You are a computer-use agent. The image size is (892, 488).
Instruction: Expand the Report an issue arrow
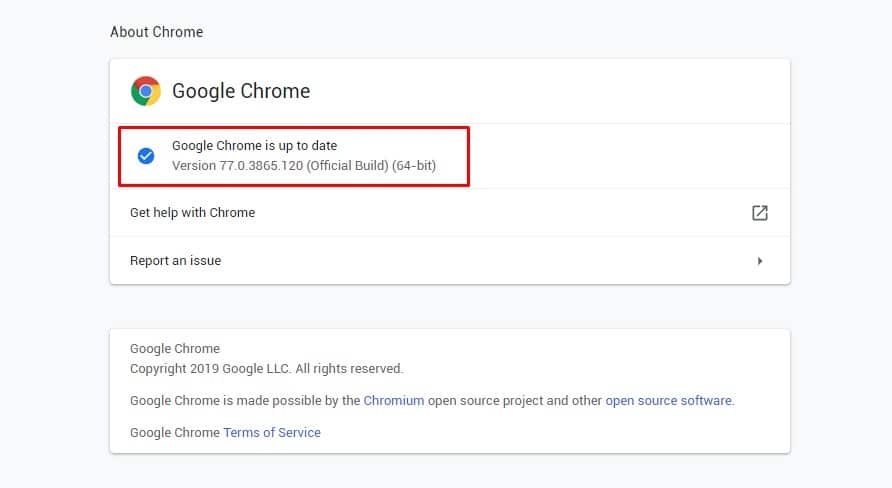(x=759, y=261)
